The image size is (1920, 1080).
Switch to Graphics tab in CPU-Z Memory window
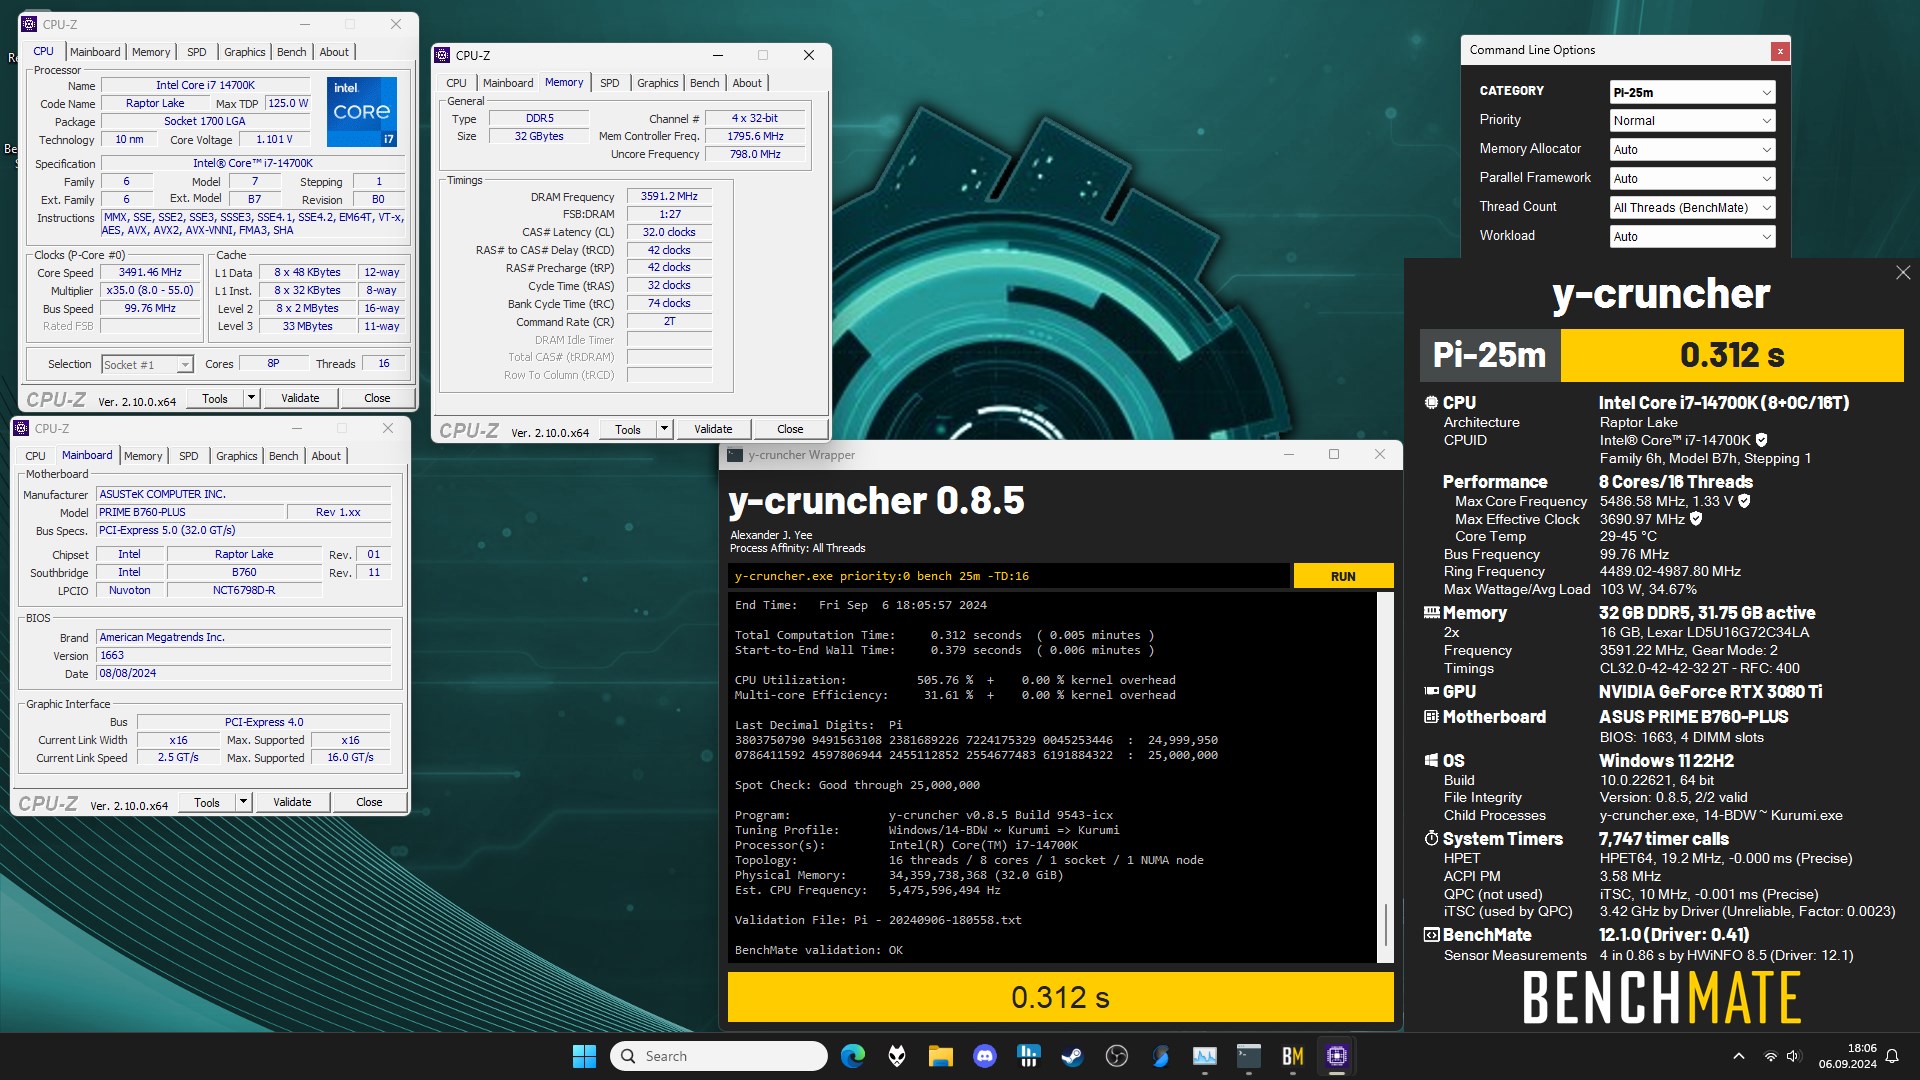(658, 83)
